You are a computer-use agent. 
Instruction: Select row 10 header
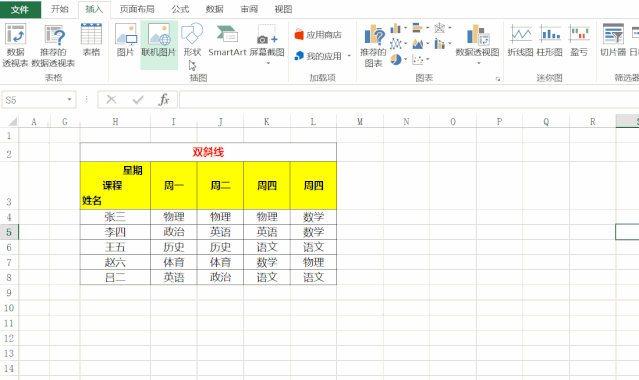pyautogui.click(x=9, y=308)
